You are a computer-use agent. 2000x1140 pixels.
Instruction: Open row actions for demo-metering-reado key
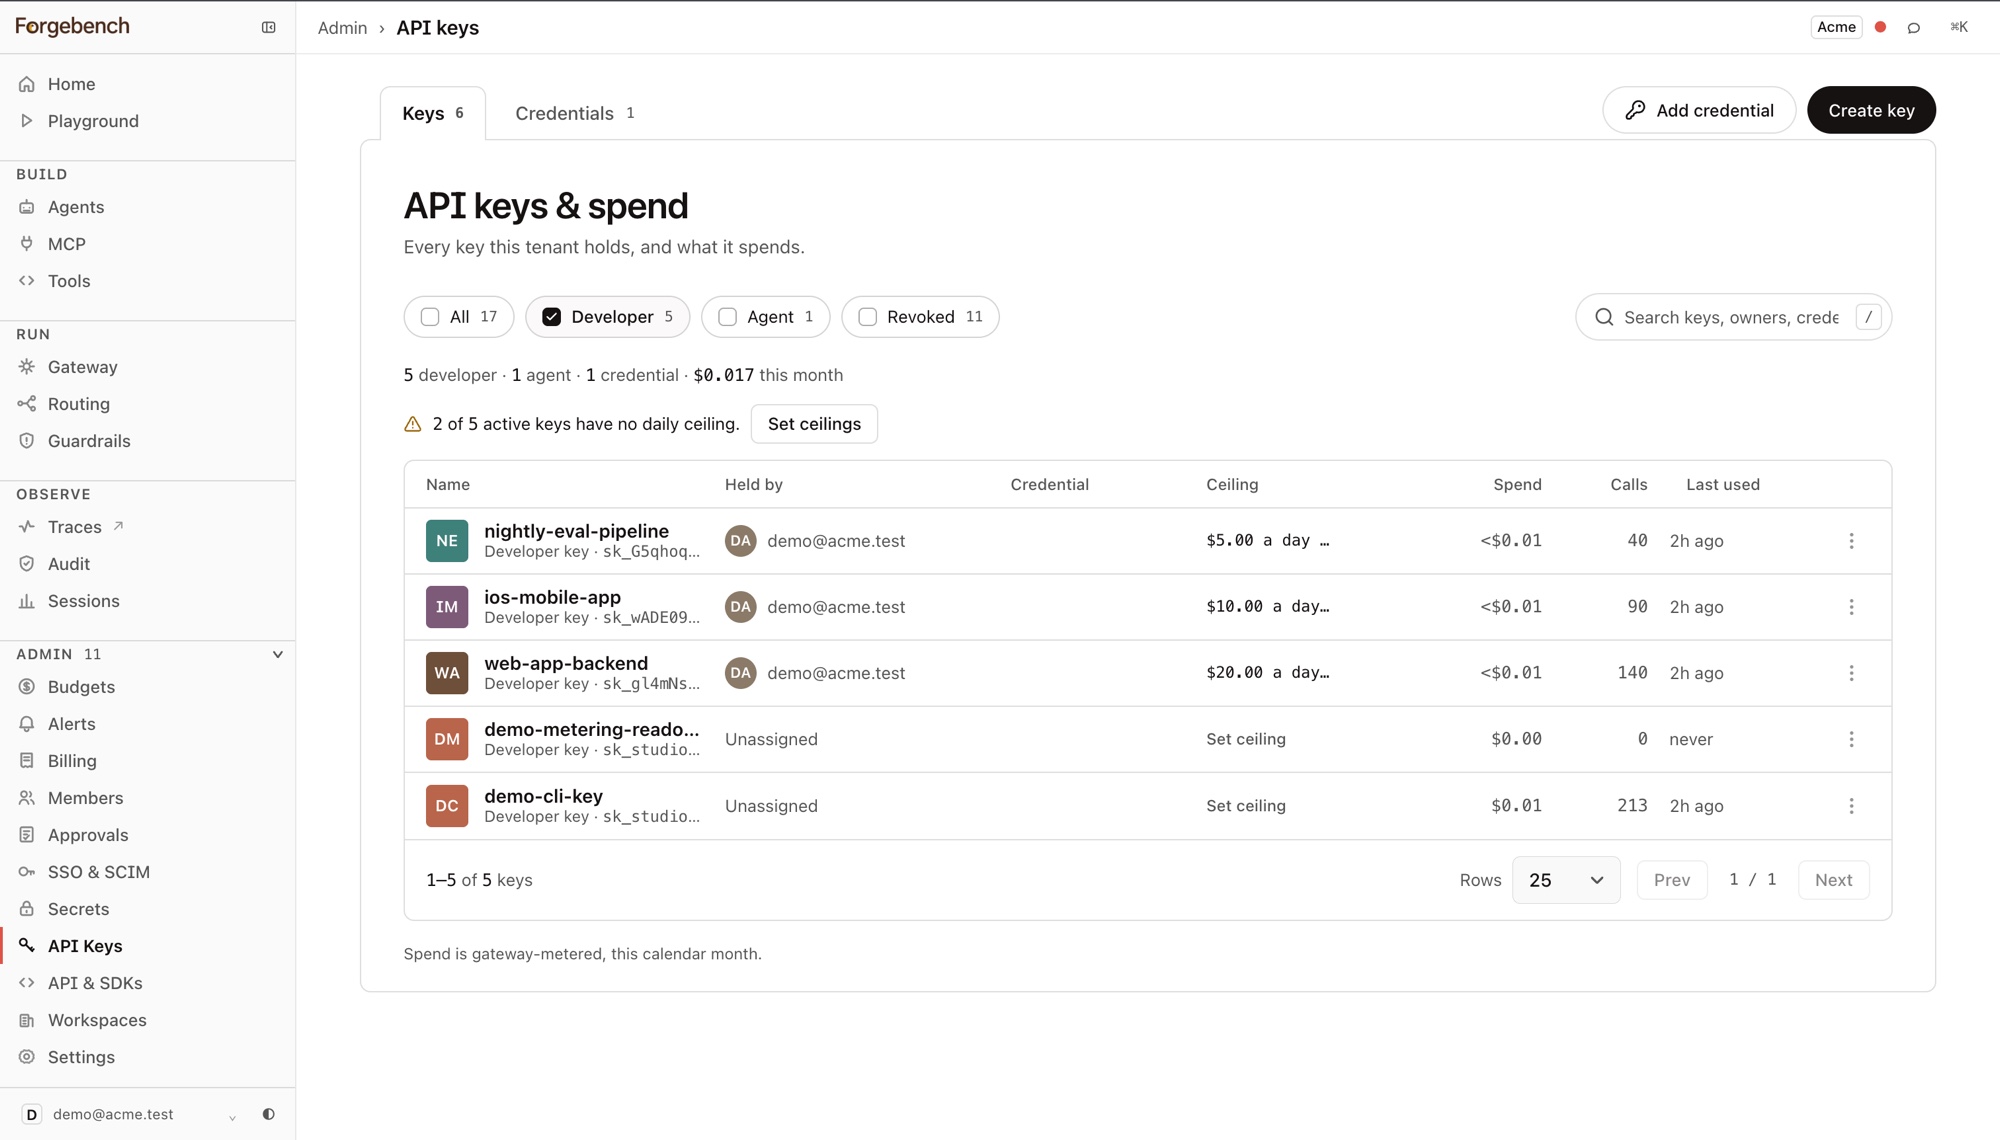coord(1851,739)
